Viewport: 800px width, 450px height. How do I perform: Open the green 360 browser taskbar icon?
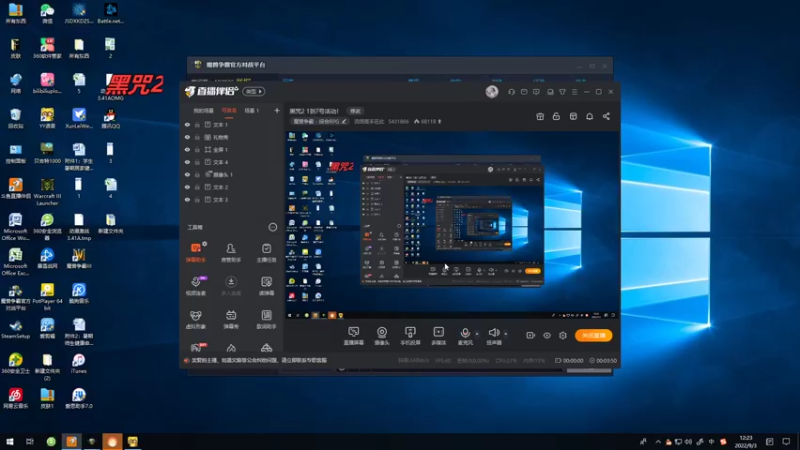51,441
